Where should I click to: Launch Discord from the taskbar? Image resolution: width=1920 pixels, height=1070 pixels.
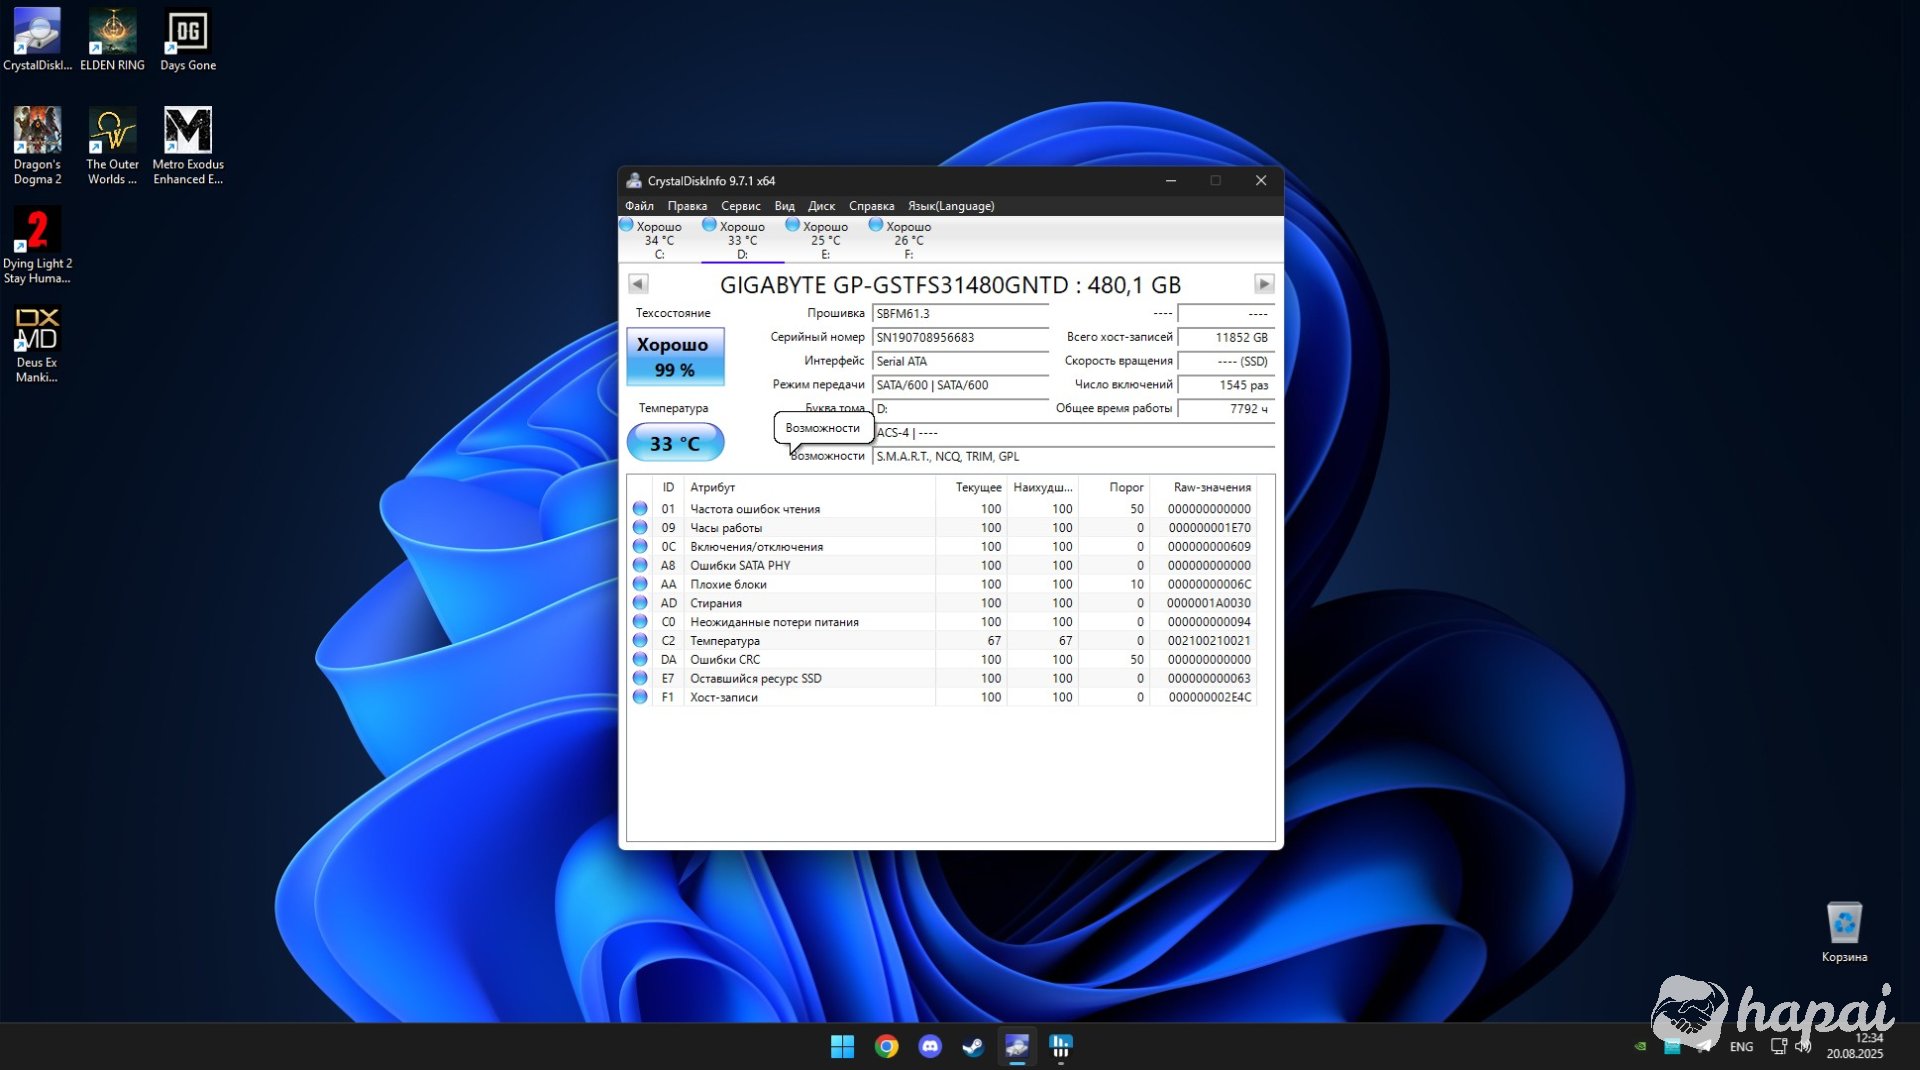pos(930,1046)
